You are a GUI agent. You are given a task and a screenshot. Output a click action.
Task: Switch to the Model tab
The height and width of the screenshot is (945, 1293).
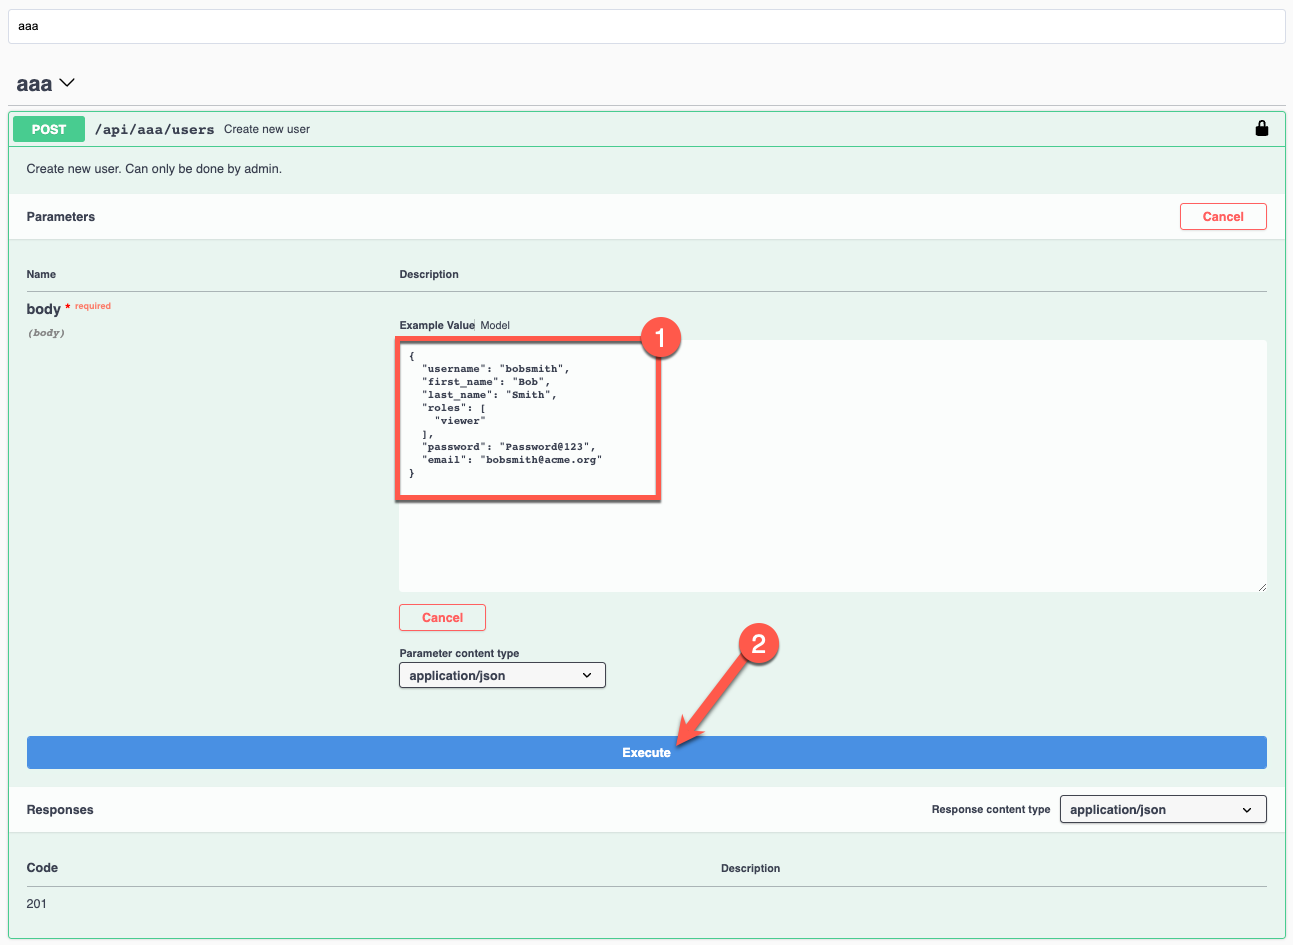(x=495, y=325)
